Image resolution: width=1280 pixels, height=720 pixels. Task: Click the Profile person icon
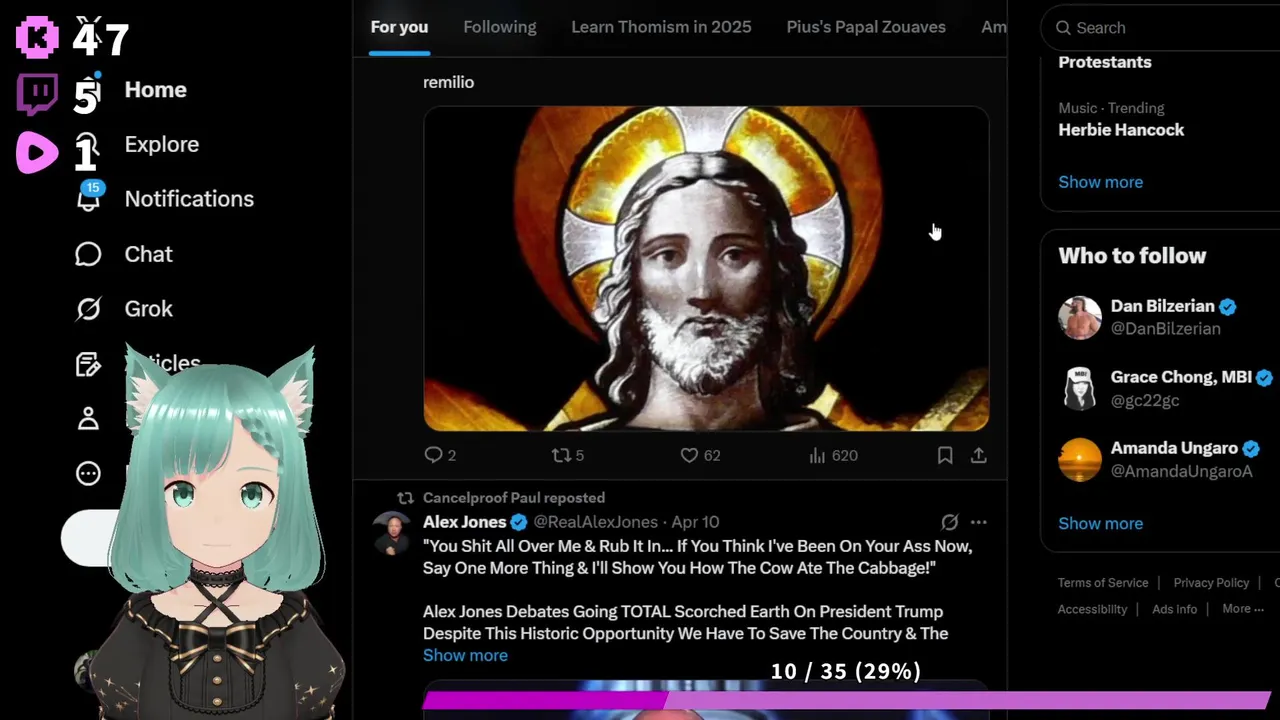pyautogui.click(x=88, y=419)
